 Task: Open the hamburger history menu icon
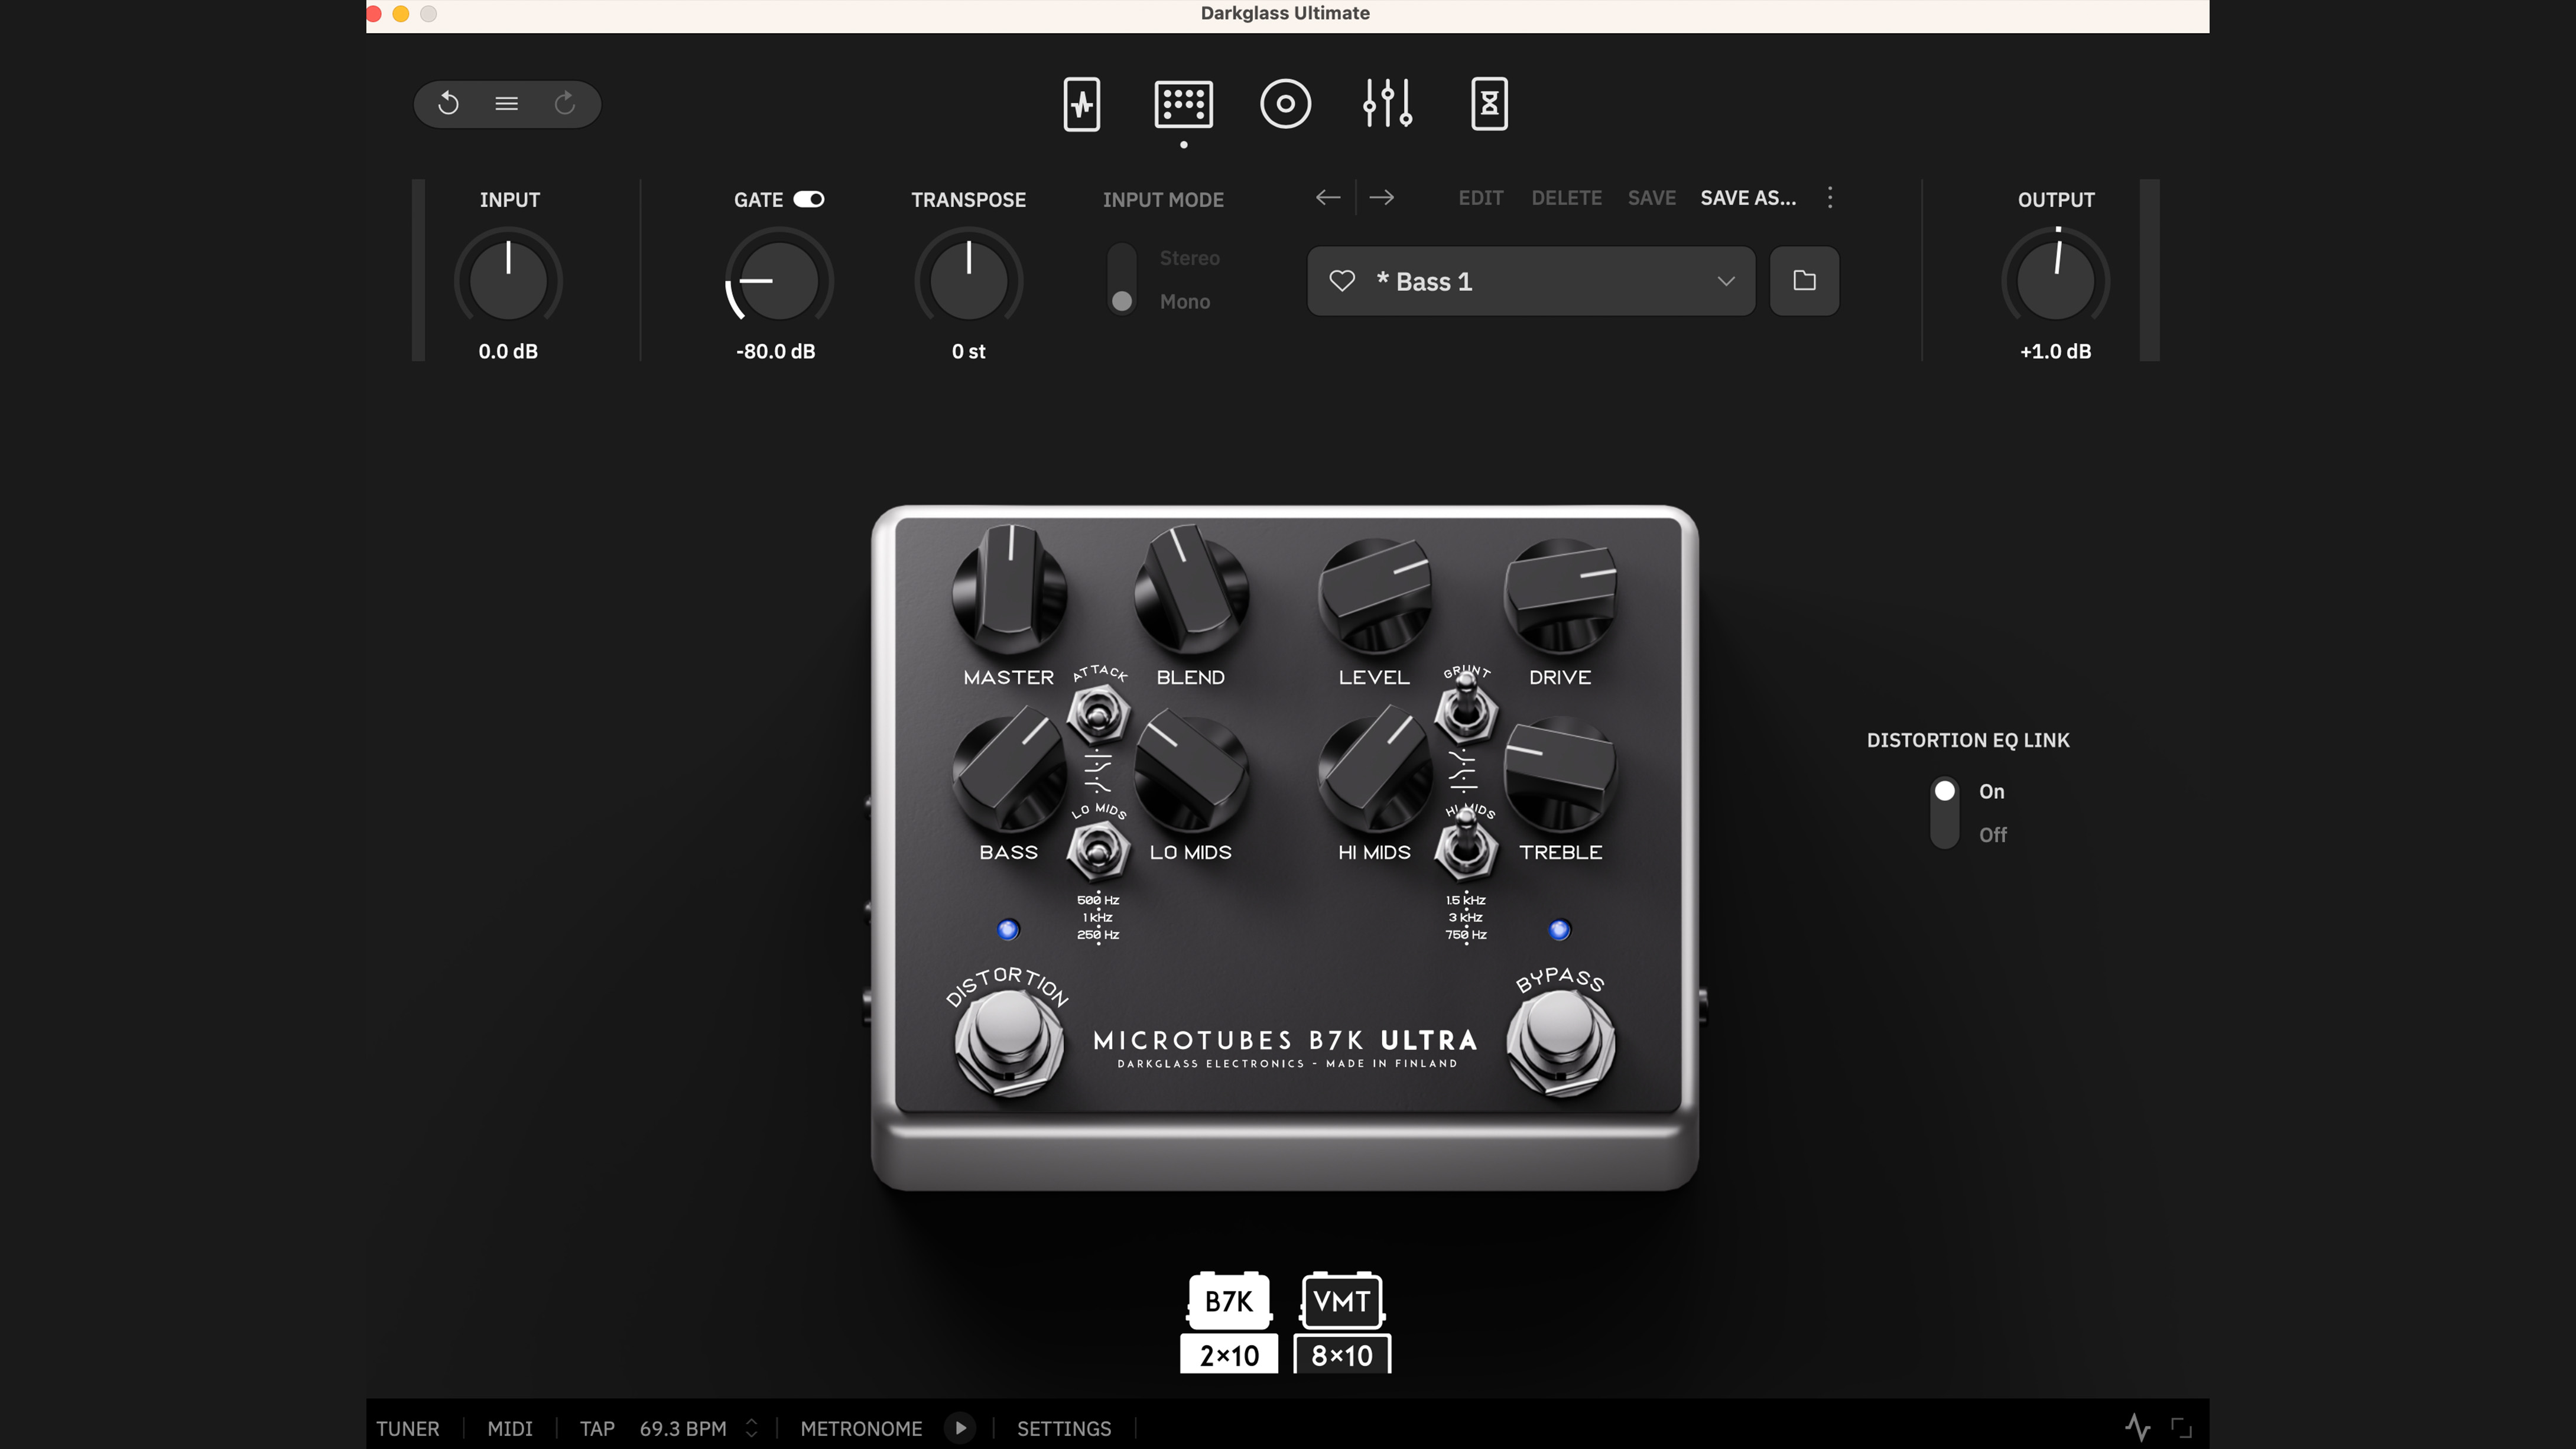506,103
